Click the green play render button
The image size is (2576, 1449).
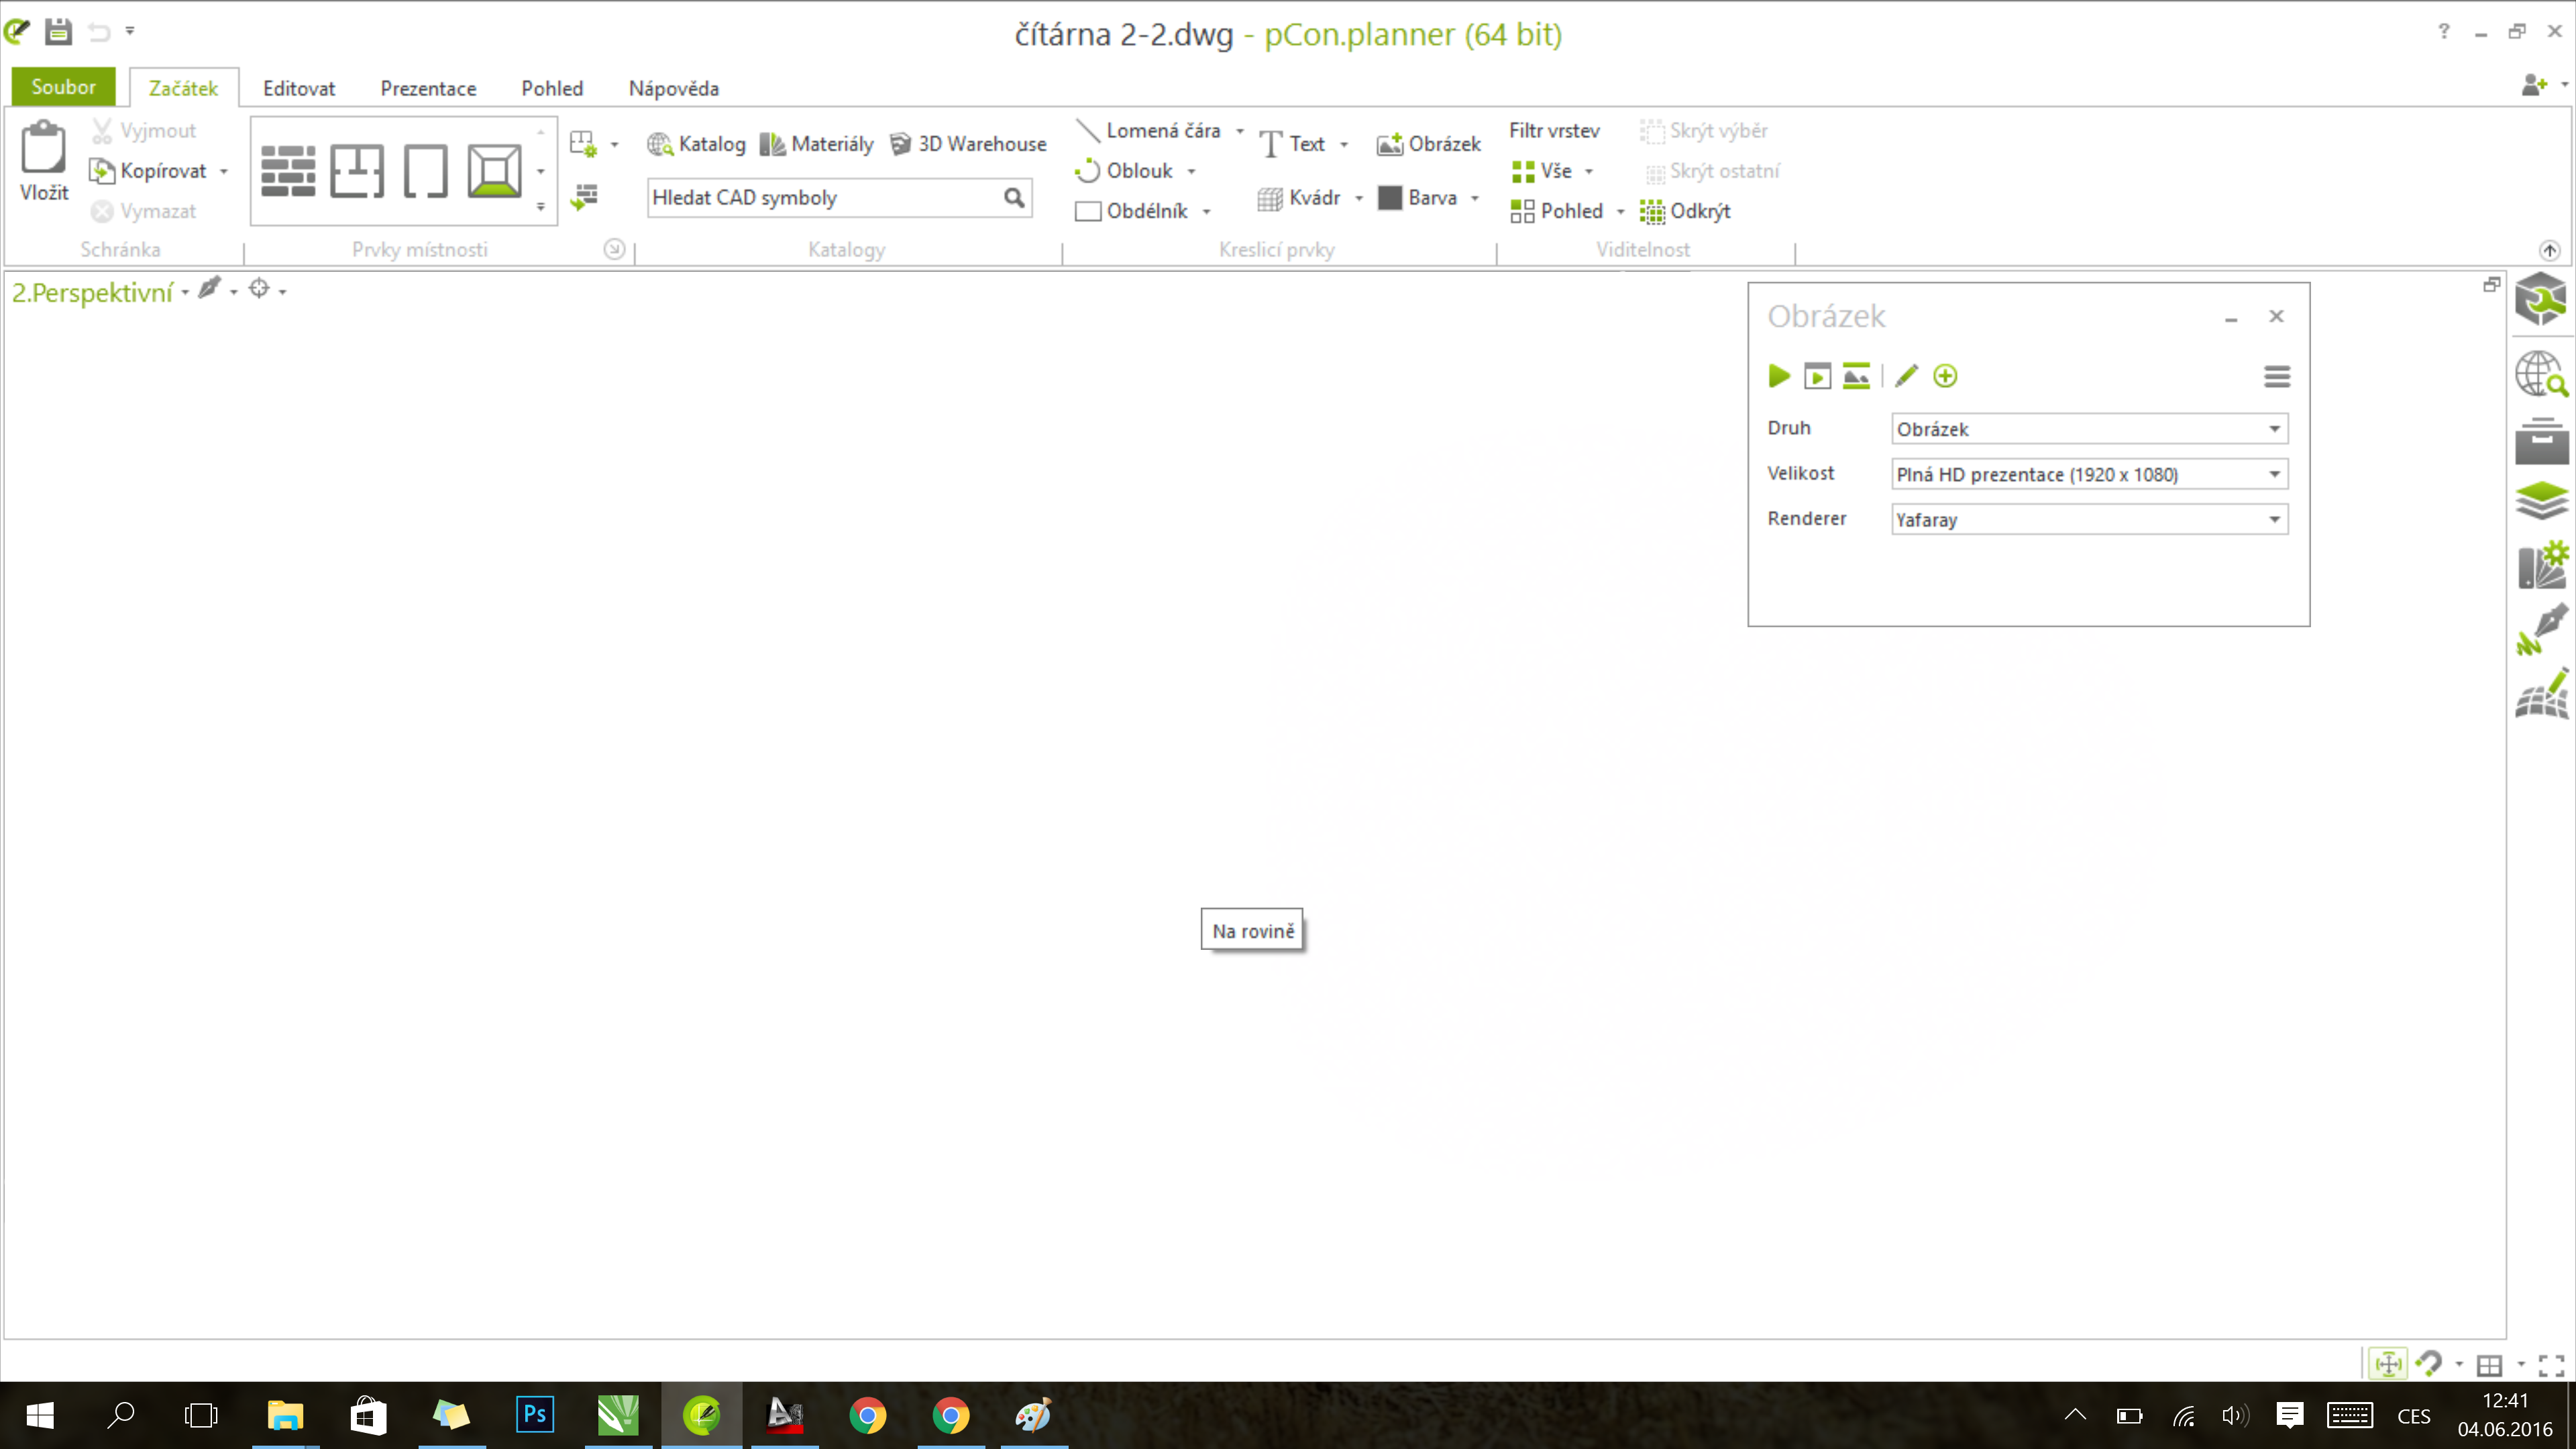tap(1778, 376)
